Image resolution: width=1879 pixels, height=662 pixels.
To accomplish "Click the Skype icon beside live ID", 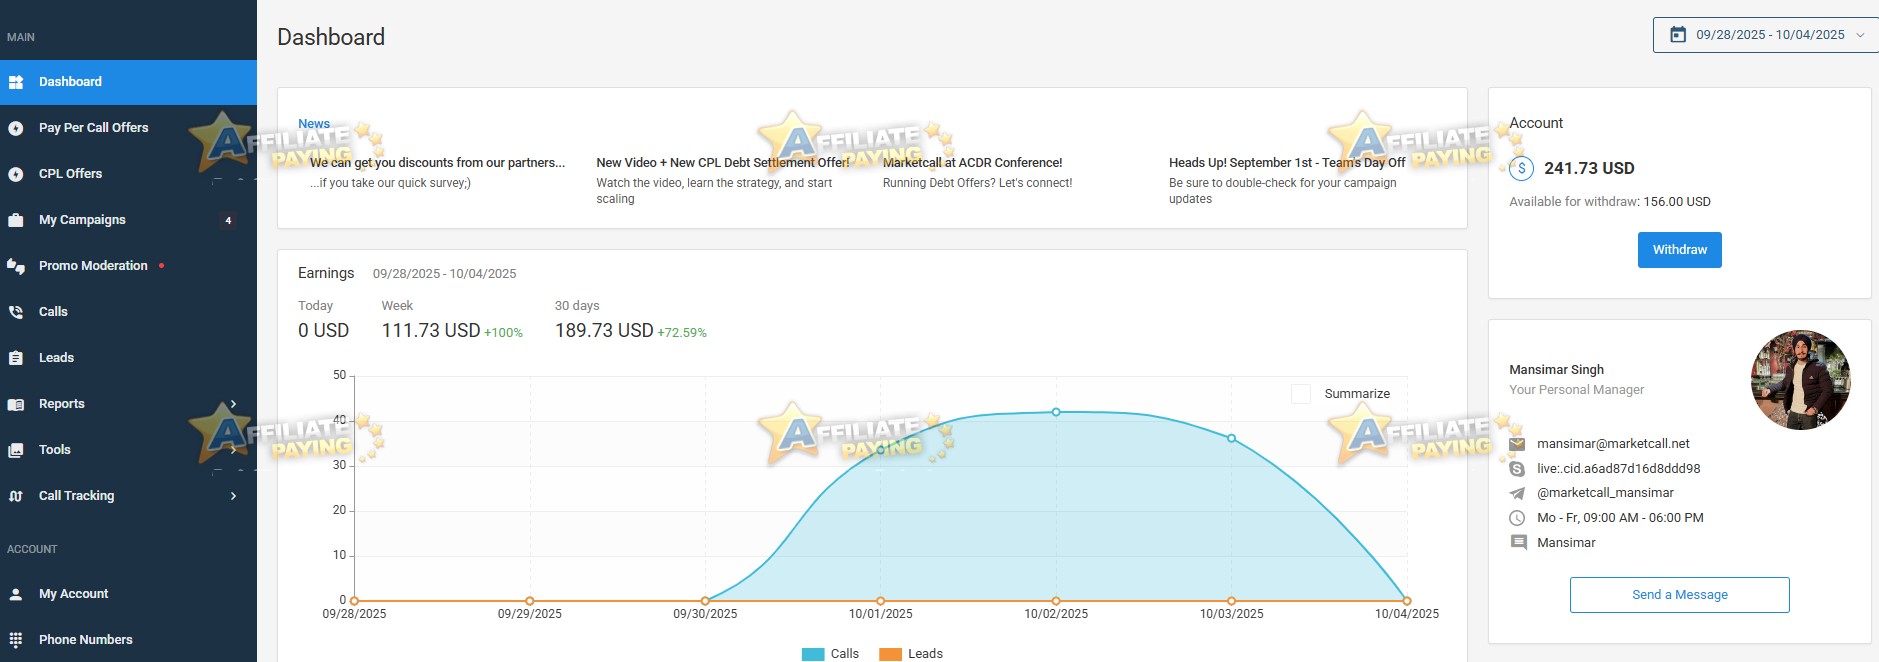I will tap(1517, 469).
